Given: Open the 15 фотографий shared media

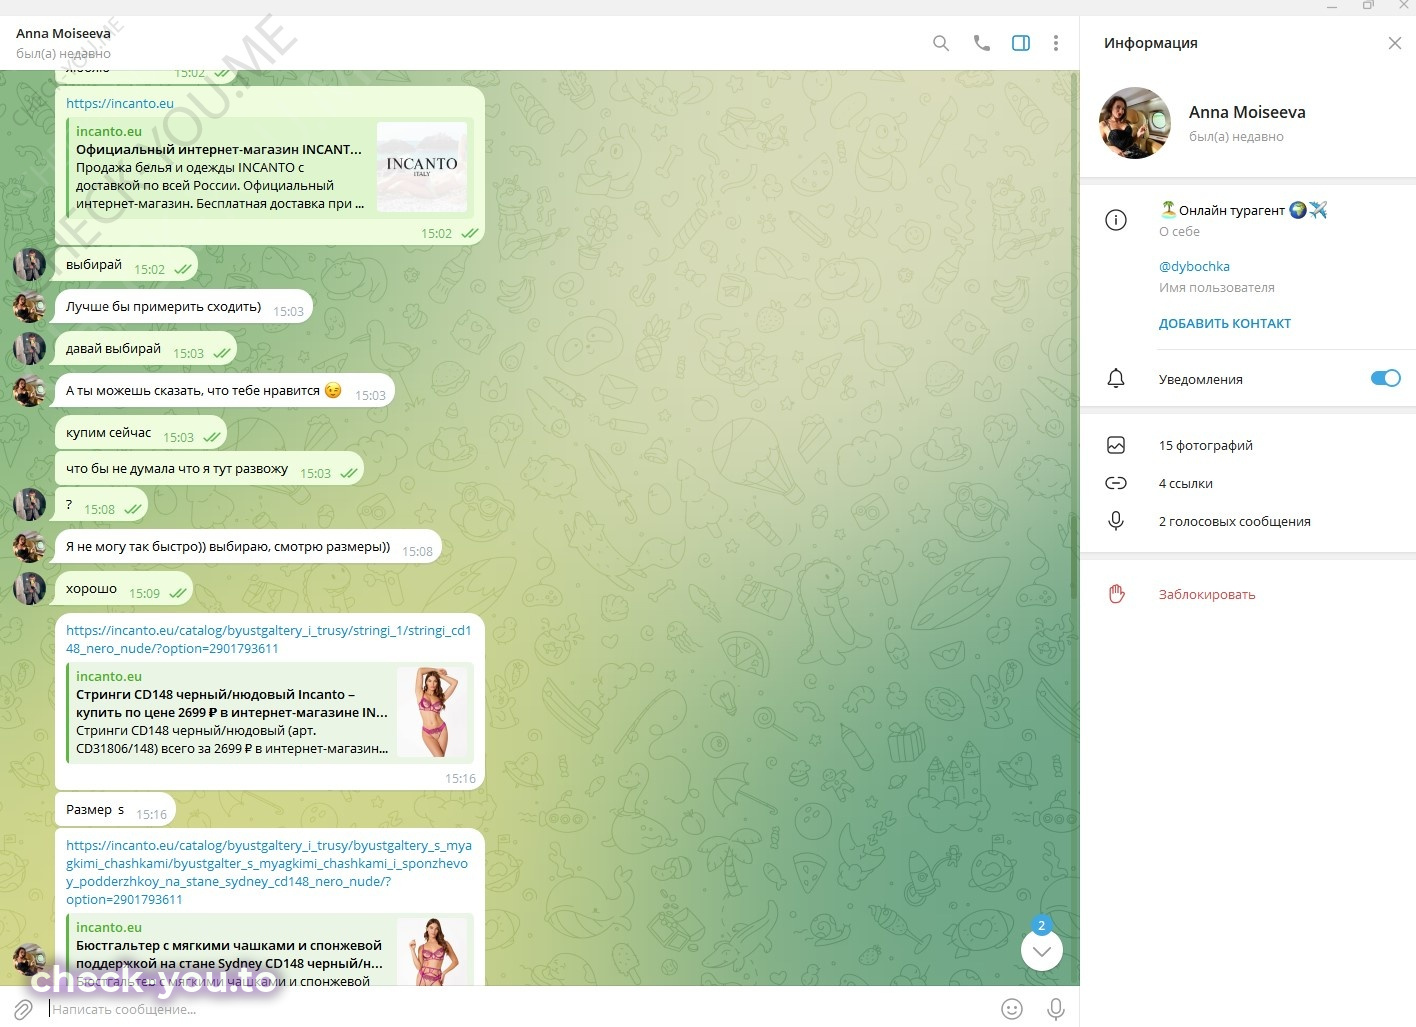Looking at the screenshot, I should tap(1206, 445).
